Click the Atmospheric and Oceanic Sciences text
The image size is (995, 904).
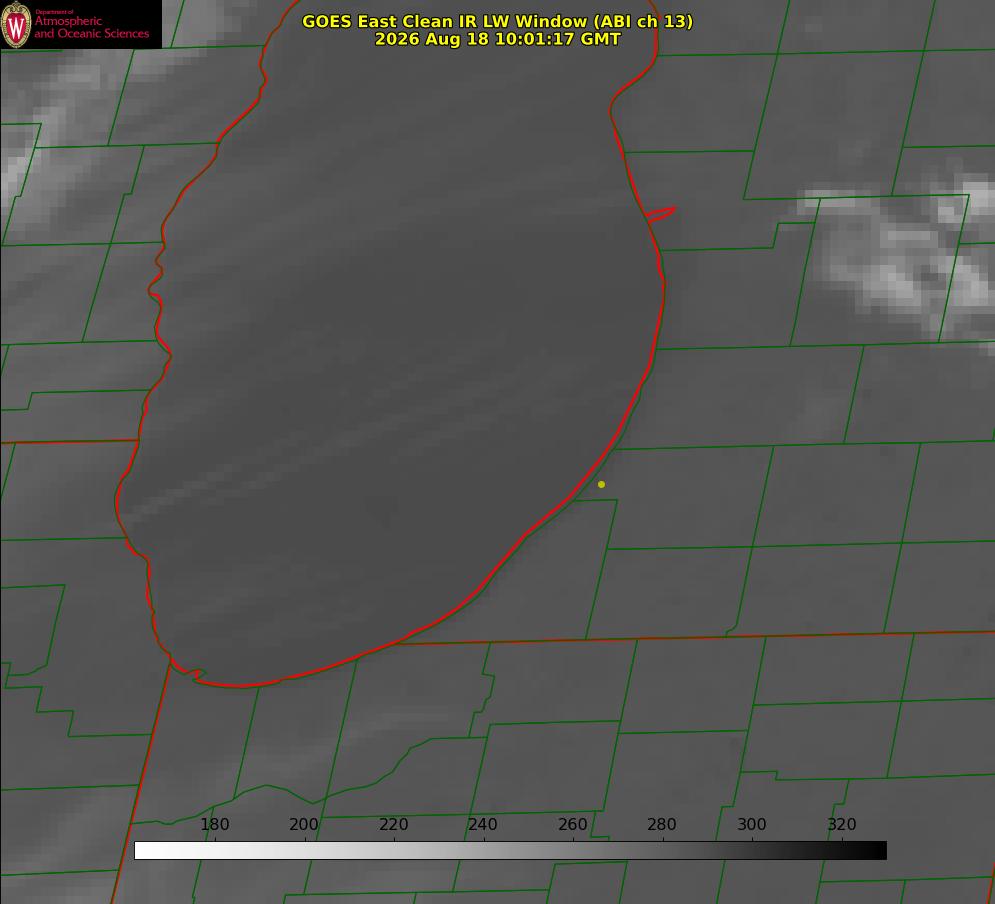(x=91, y=27)
